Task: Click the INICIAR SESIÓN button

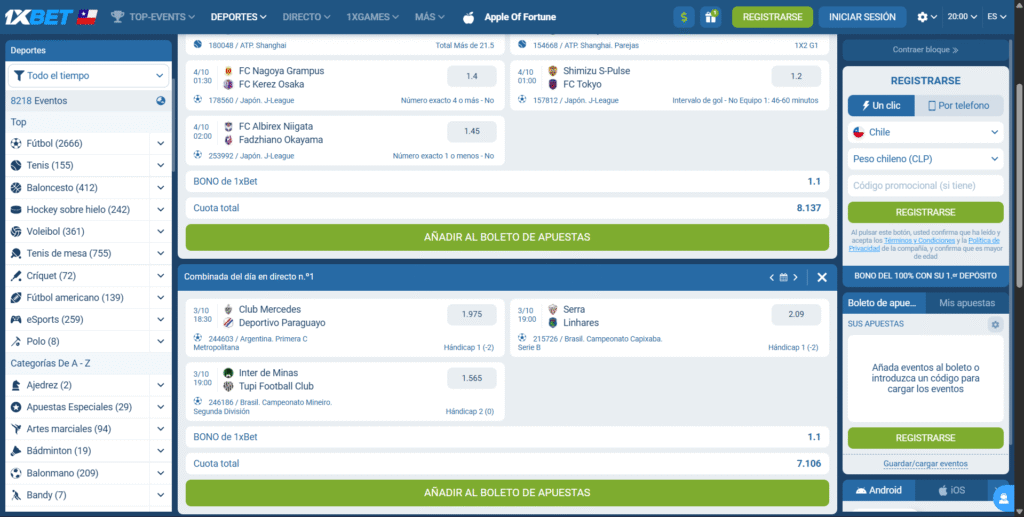Action: pos(863,17)
